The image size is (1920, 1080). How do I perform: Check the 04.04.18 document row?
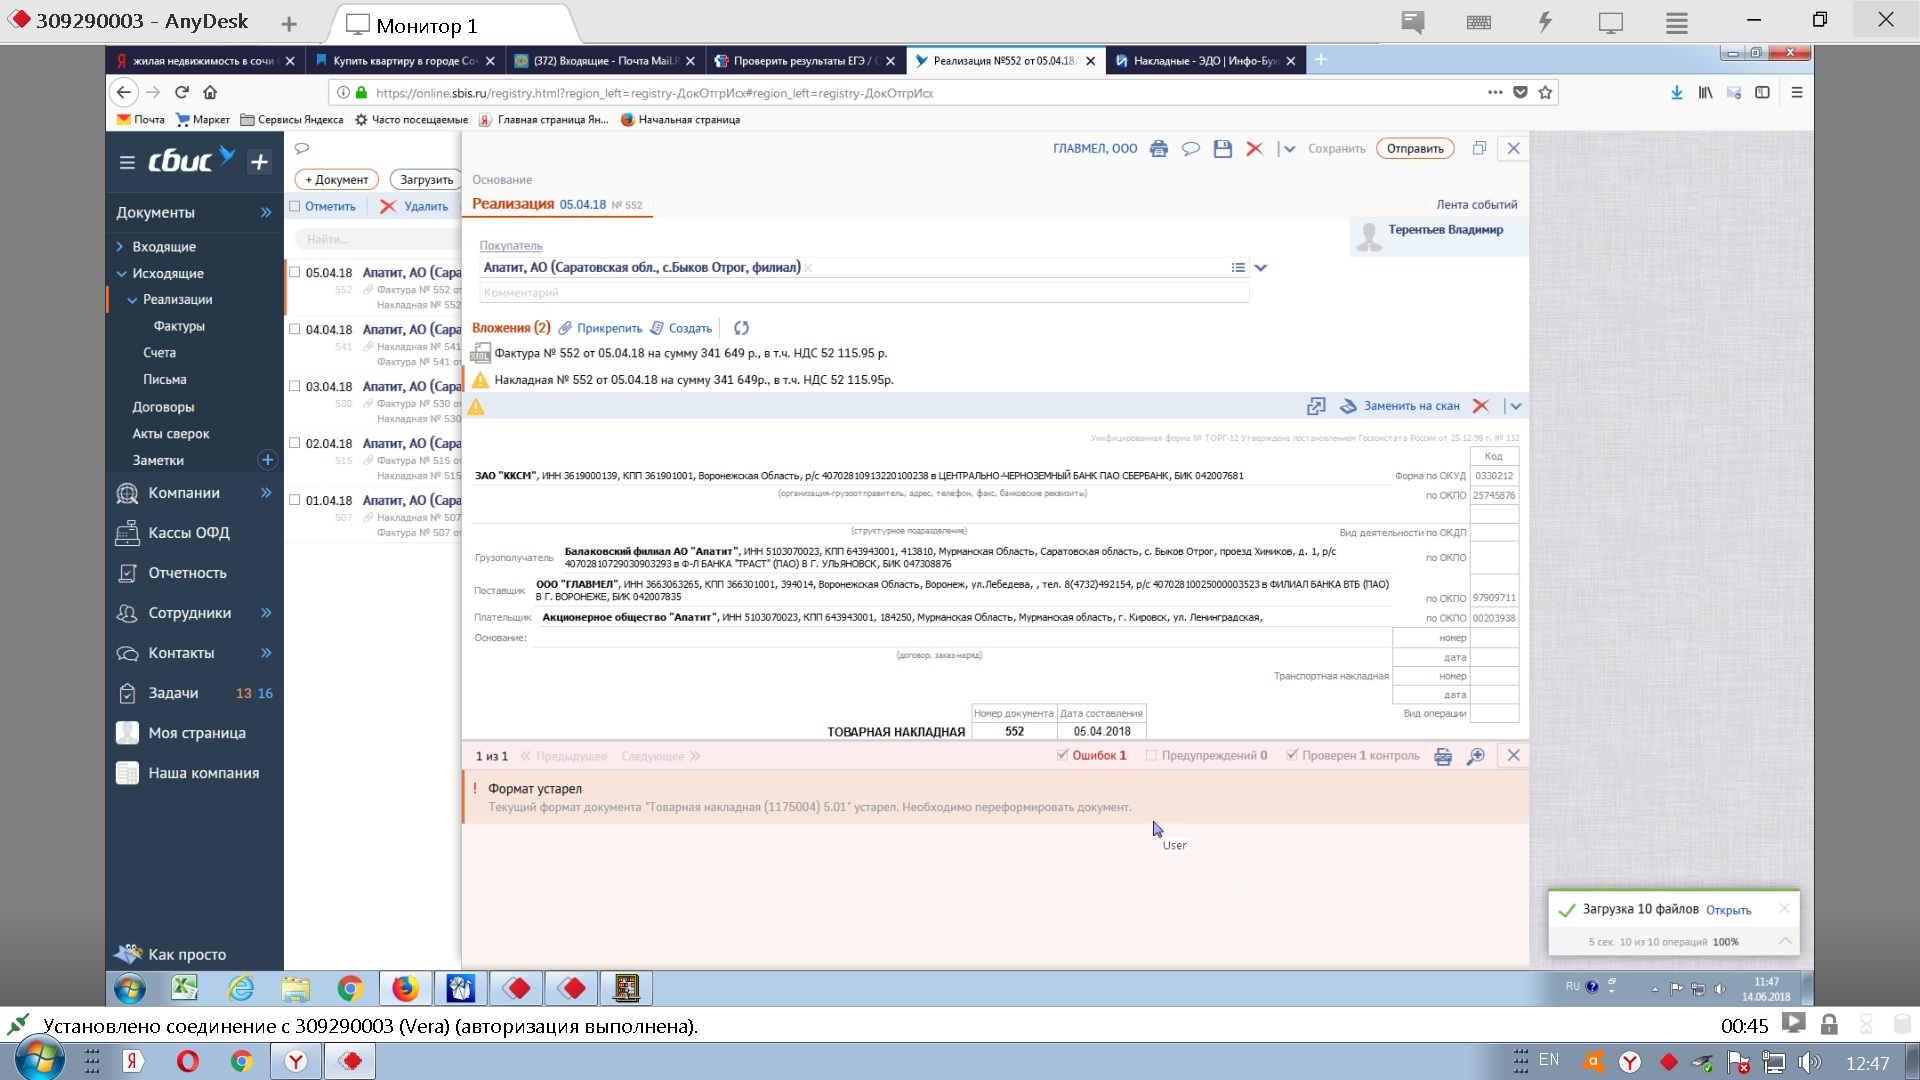tap(295, 329)
